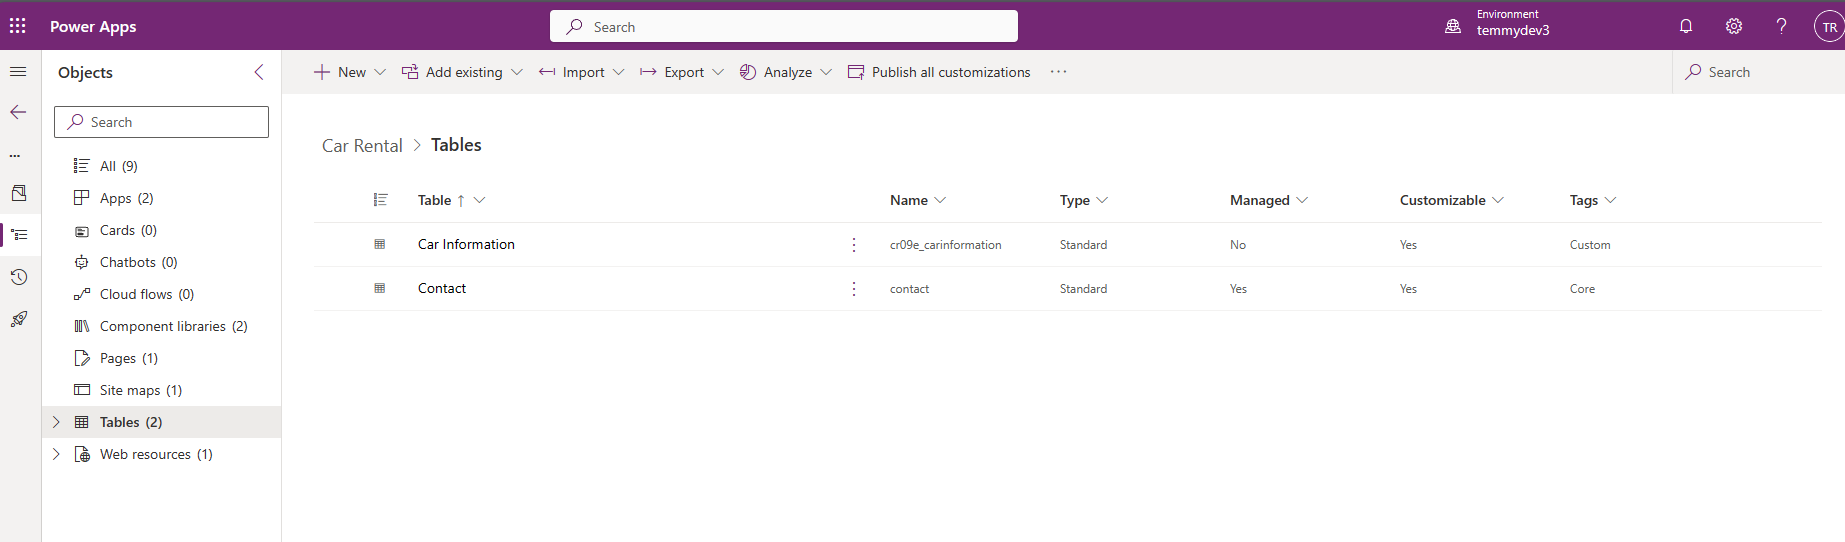Open the Export dropdown
Image resolution: width=1845 pixels, height=542 pixels.
(x=682, y=72)
